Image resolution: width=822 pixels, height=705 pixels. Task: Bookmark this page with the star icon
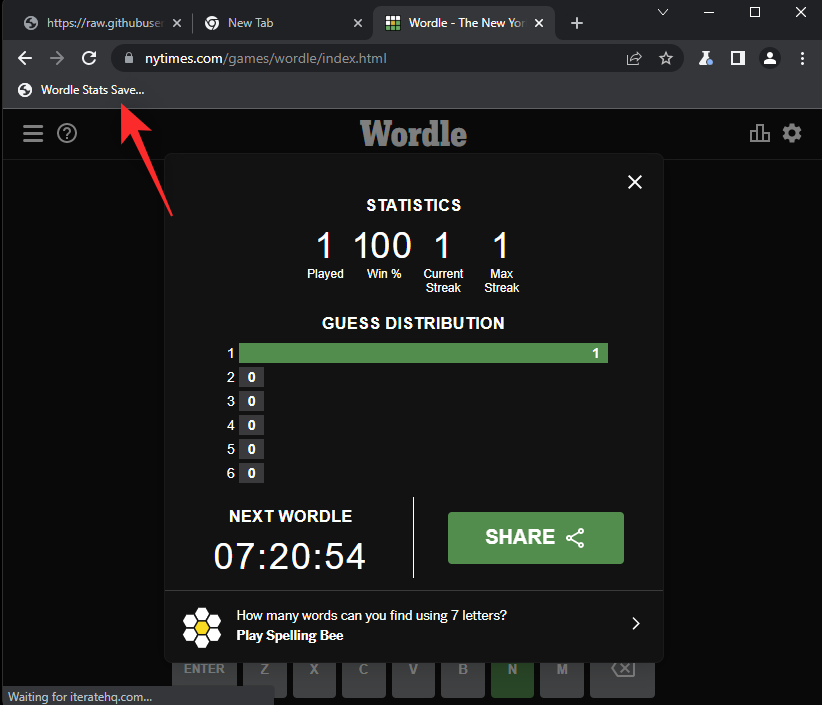pyautogui.click(x=666, y=58)
